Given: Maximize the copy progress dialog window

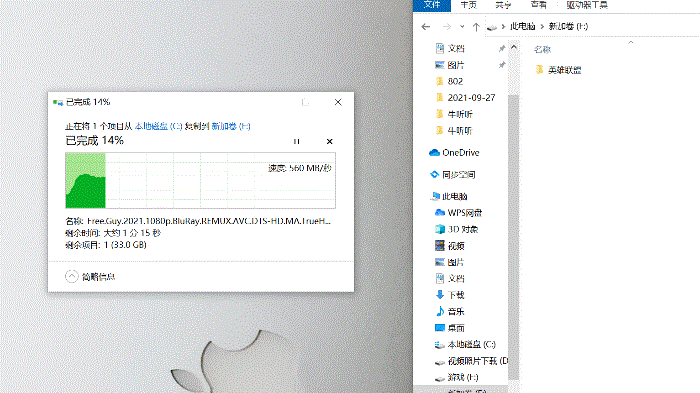Looking at the screenshot, I should click(305, 102).
